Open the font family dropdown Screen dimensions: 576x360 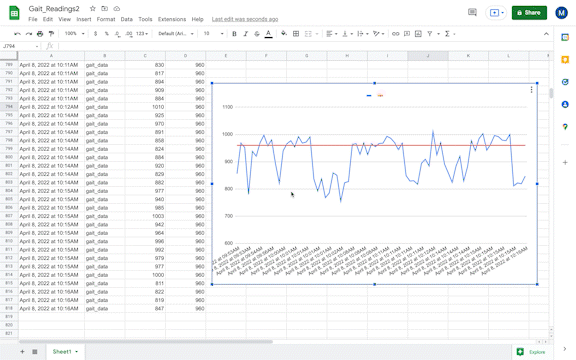pos(176,34)
